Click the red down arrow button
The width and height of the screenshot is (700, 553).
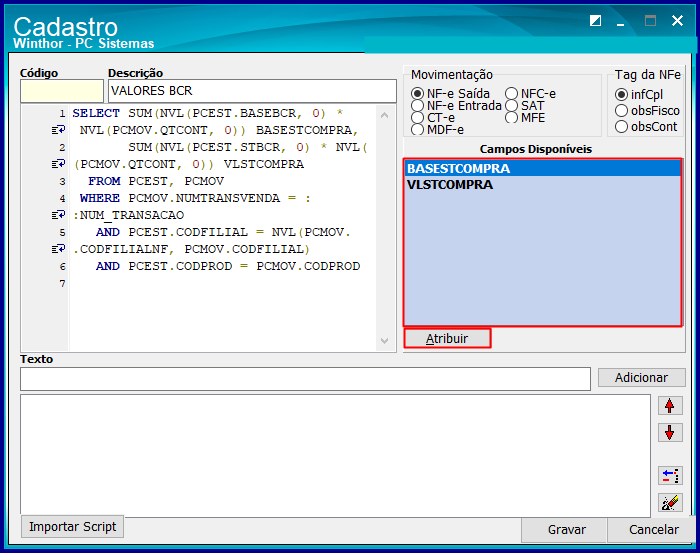(x=670, y=432)
